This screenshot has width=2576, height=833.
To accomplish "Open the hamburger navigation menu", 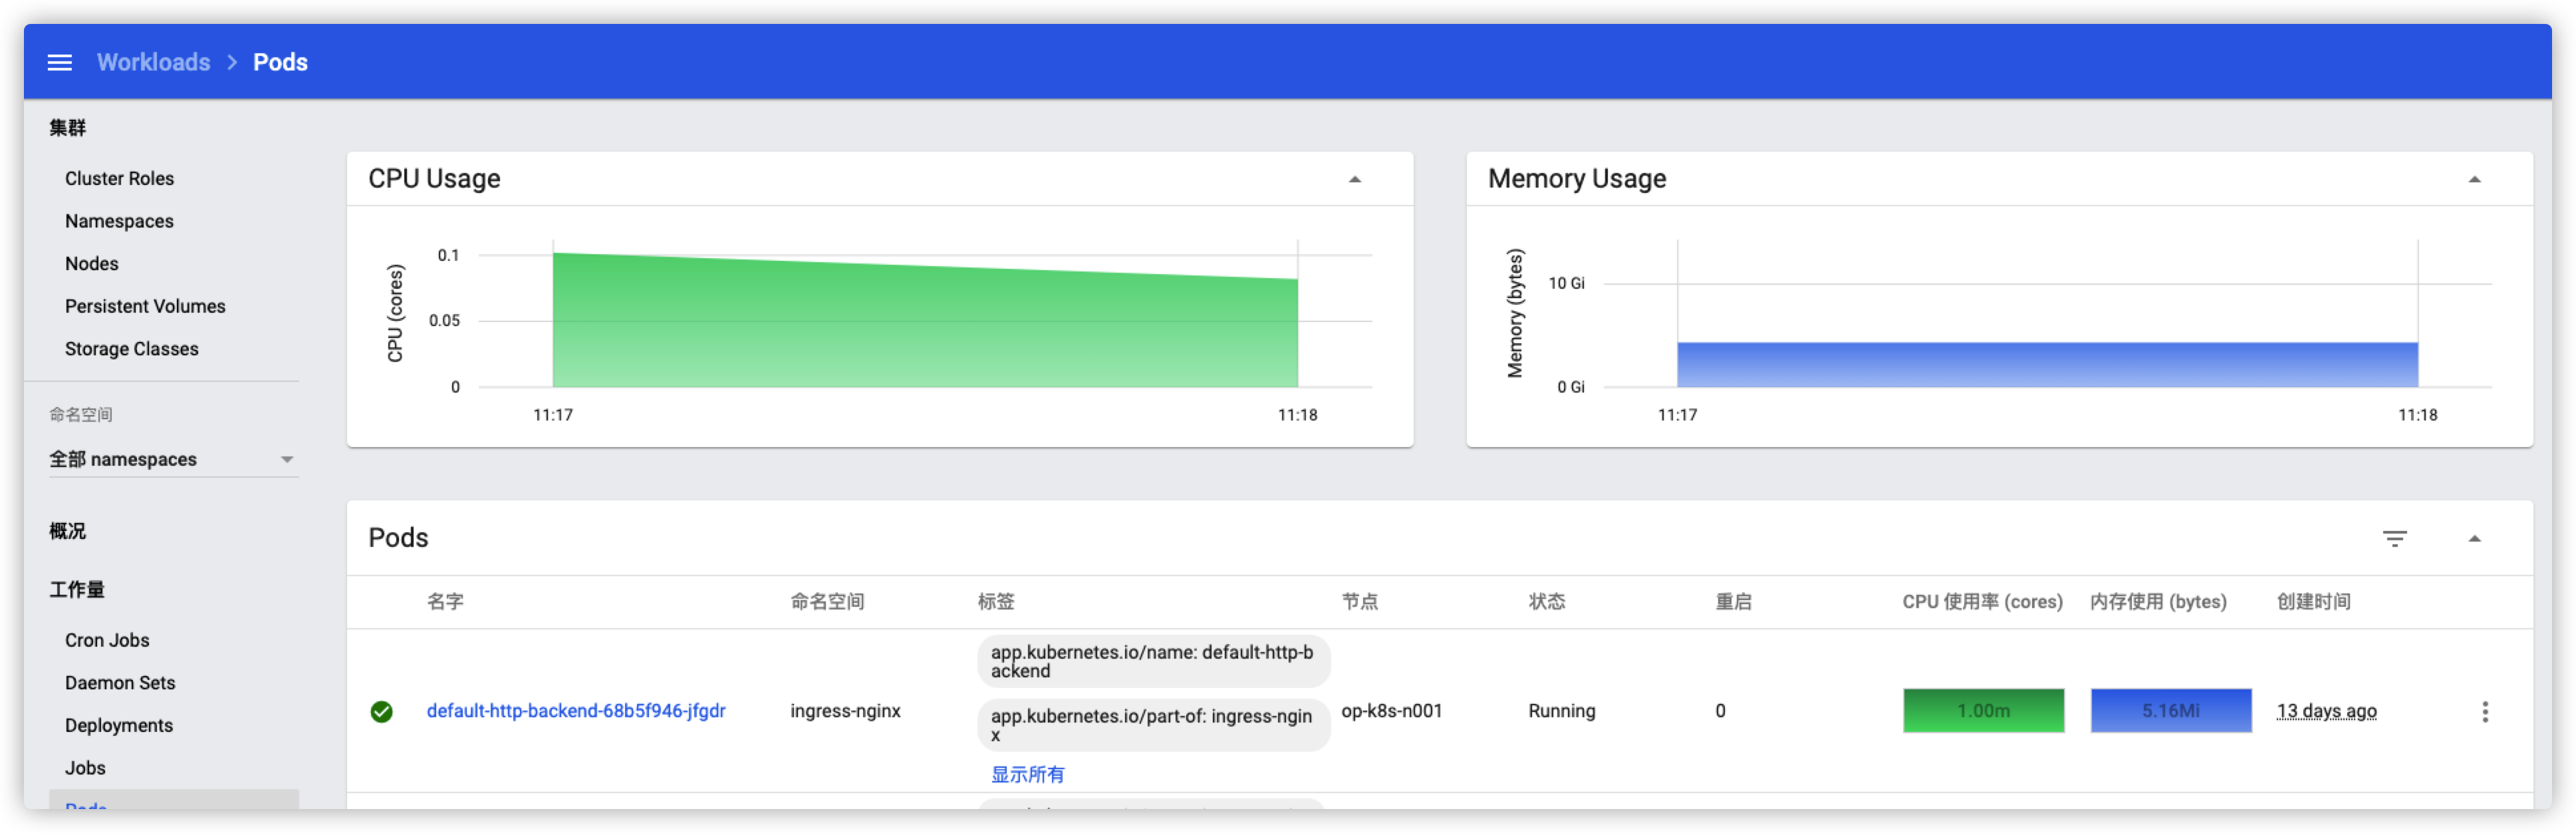I will (x=60, y=62).
